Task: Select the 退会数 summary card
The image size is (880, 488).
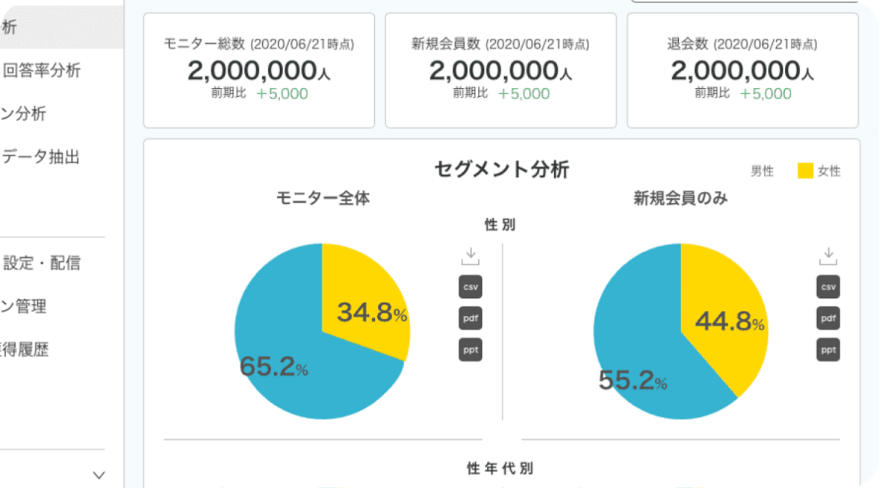Action: tap(743, 70)
